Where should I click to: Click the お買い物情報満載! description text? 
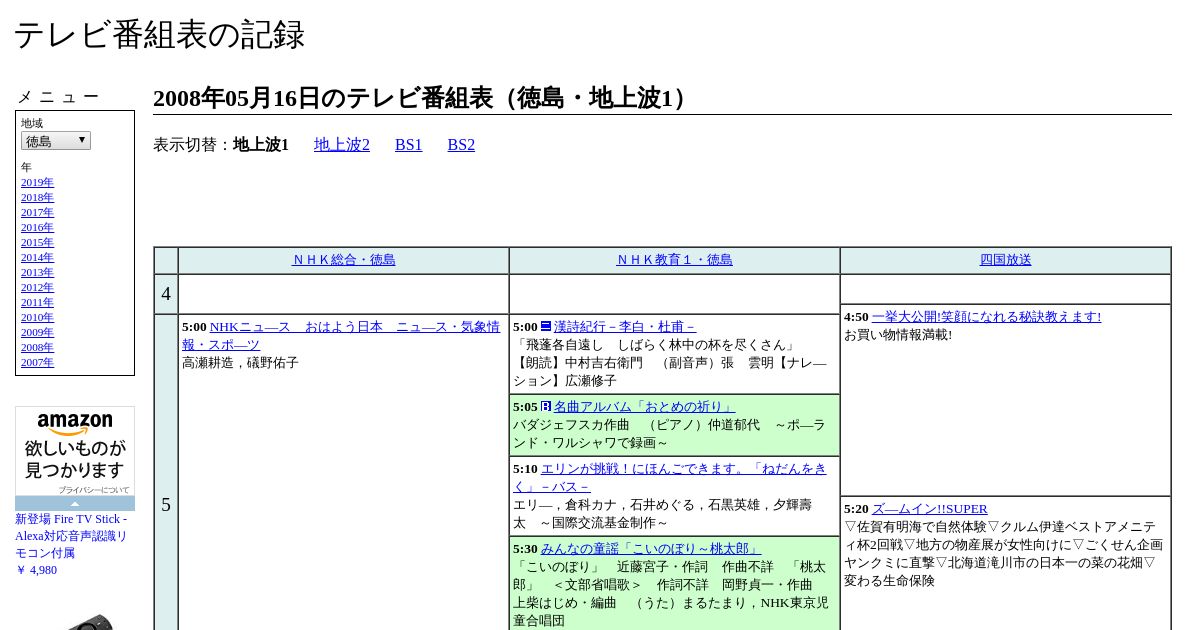tap(898, 335)
